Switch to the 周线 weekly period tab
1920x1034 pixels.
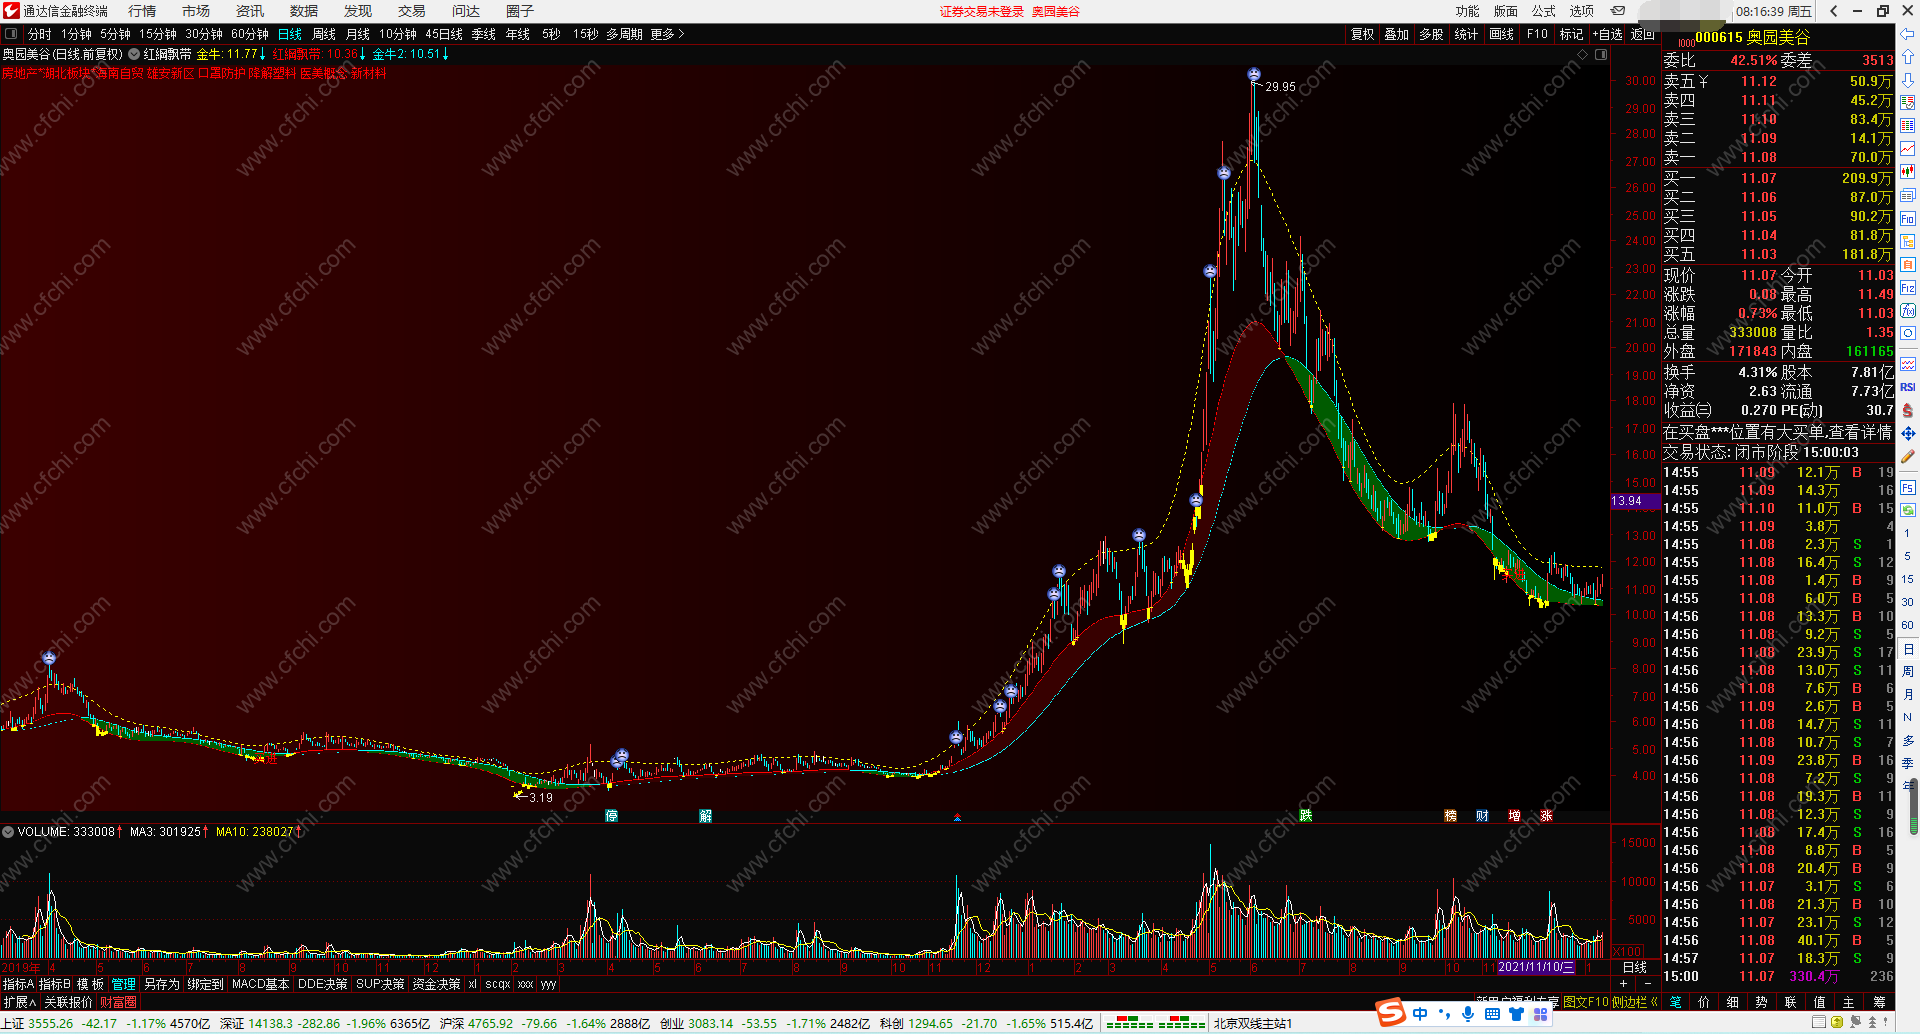[x=324, y=34]
